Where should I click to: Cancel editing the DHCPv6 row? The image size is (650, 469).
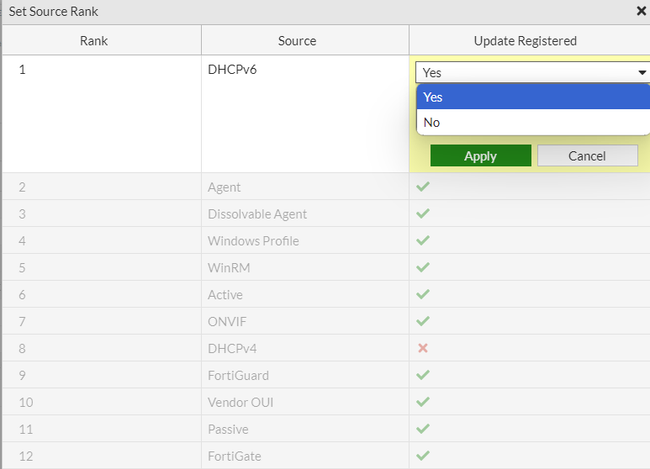point(587,156)
